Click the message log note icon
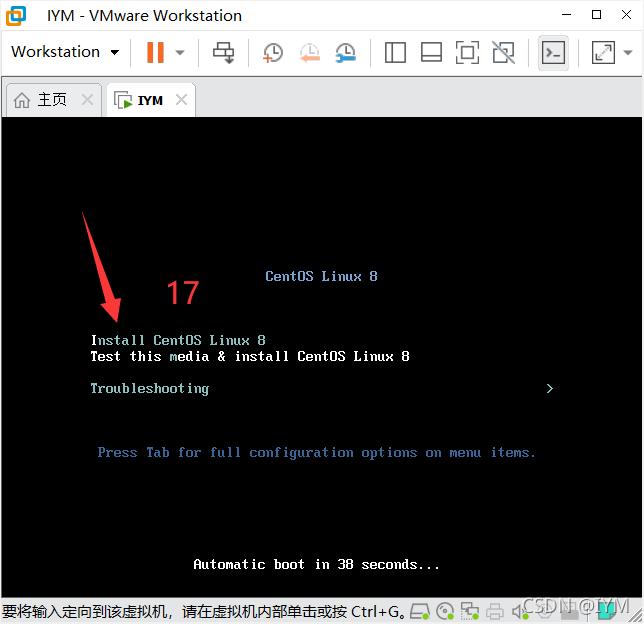This screenshot has width=644, height=624. (606, 612)
